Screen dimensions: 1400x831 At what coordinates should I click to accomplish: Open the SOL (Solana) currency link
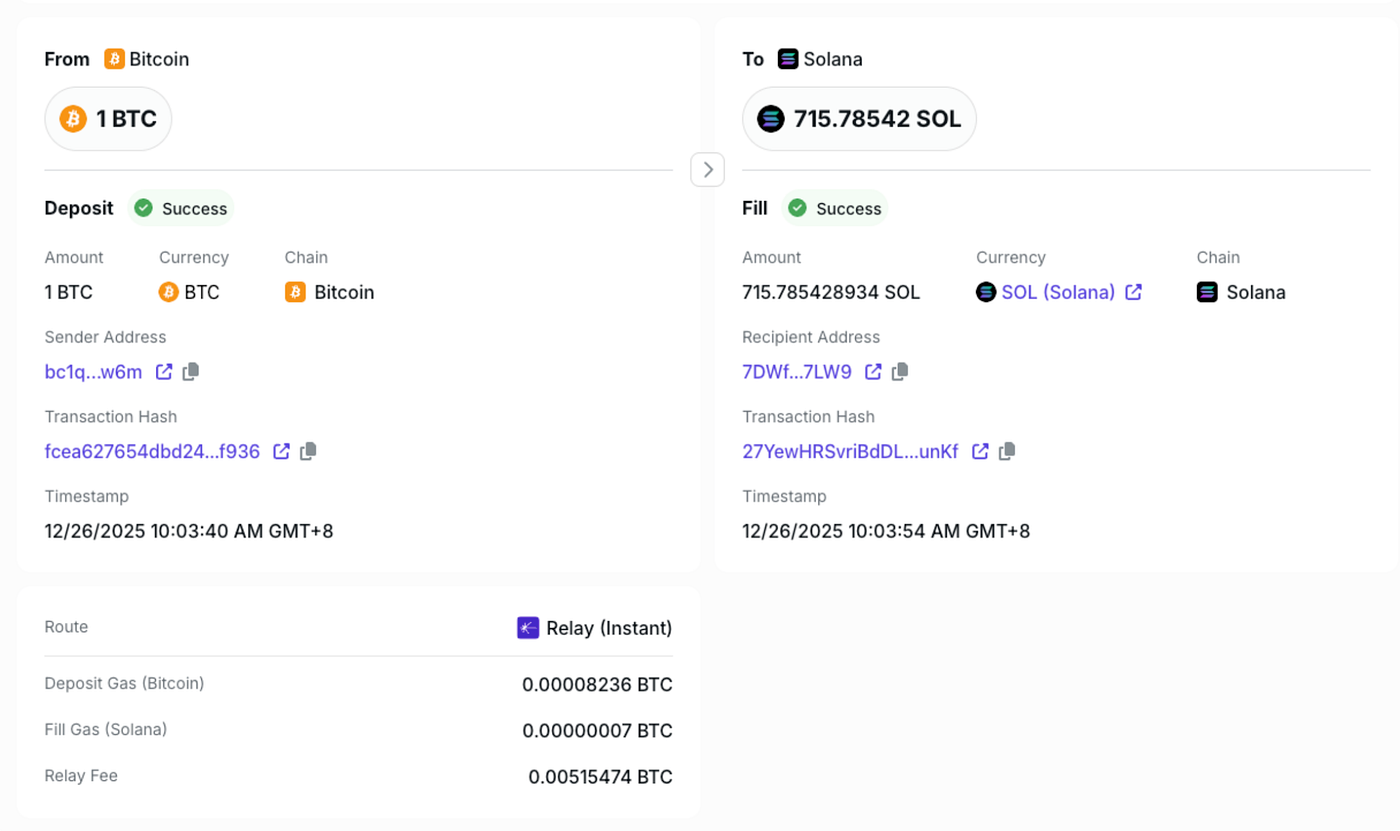(1058, 292)
